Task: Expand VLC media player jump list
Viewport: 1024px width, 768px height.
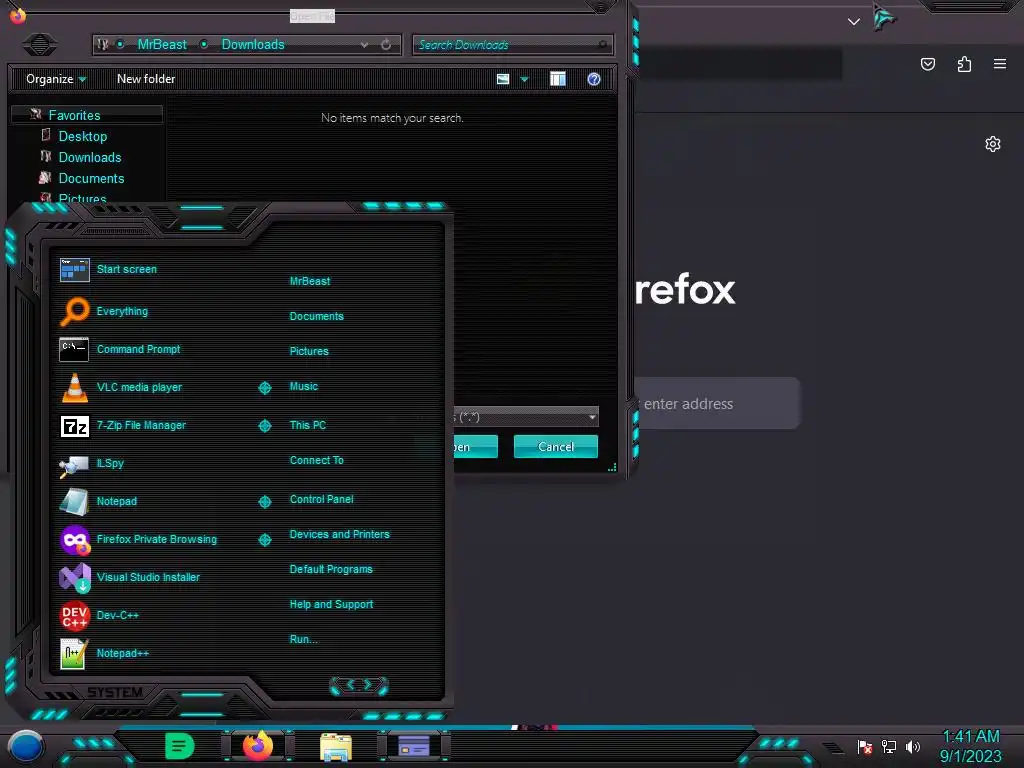Action: [264, 388]
